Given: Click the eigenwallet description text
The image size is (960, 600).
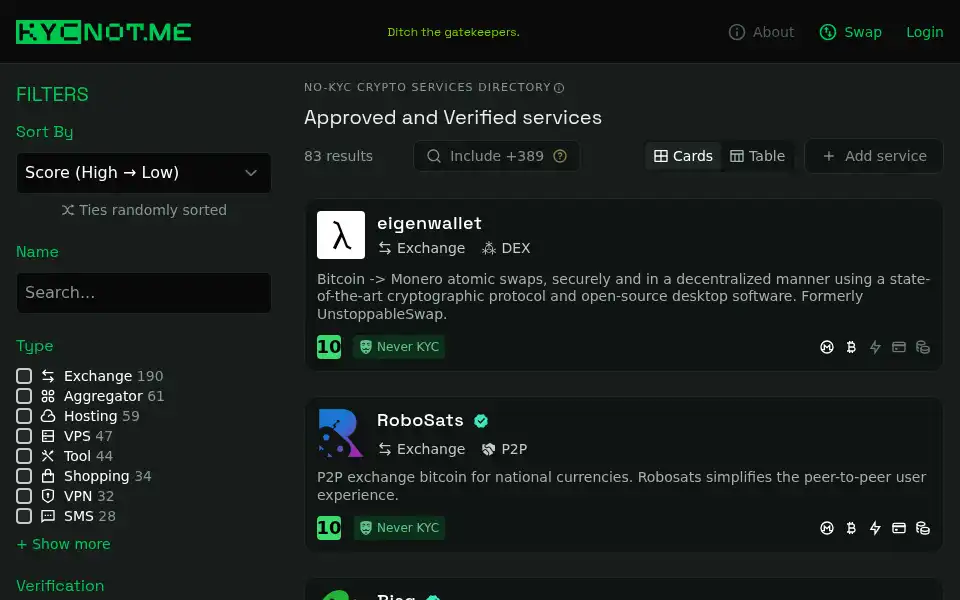Looking at the screenshot, I should (623, 296).
